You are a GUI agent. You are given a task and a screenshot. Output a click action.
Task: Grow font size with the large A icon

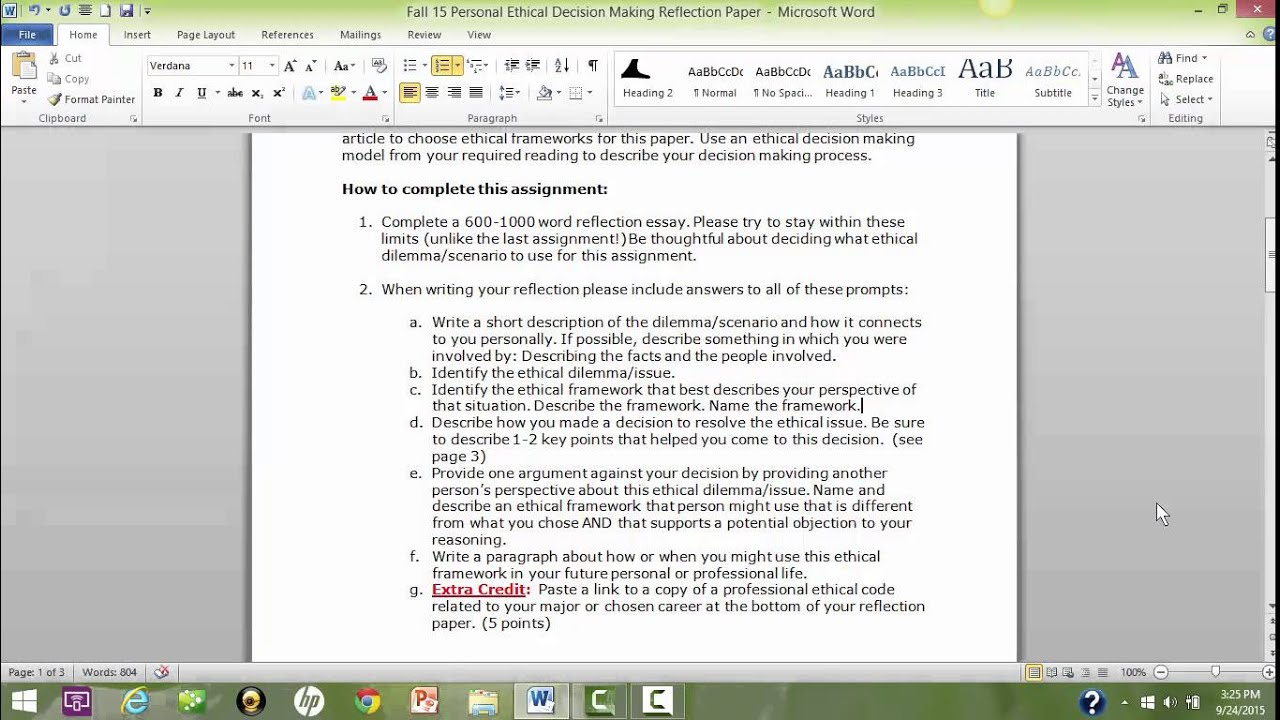click(x=290, y=66)
